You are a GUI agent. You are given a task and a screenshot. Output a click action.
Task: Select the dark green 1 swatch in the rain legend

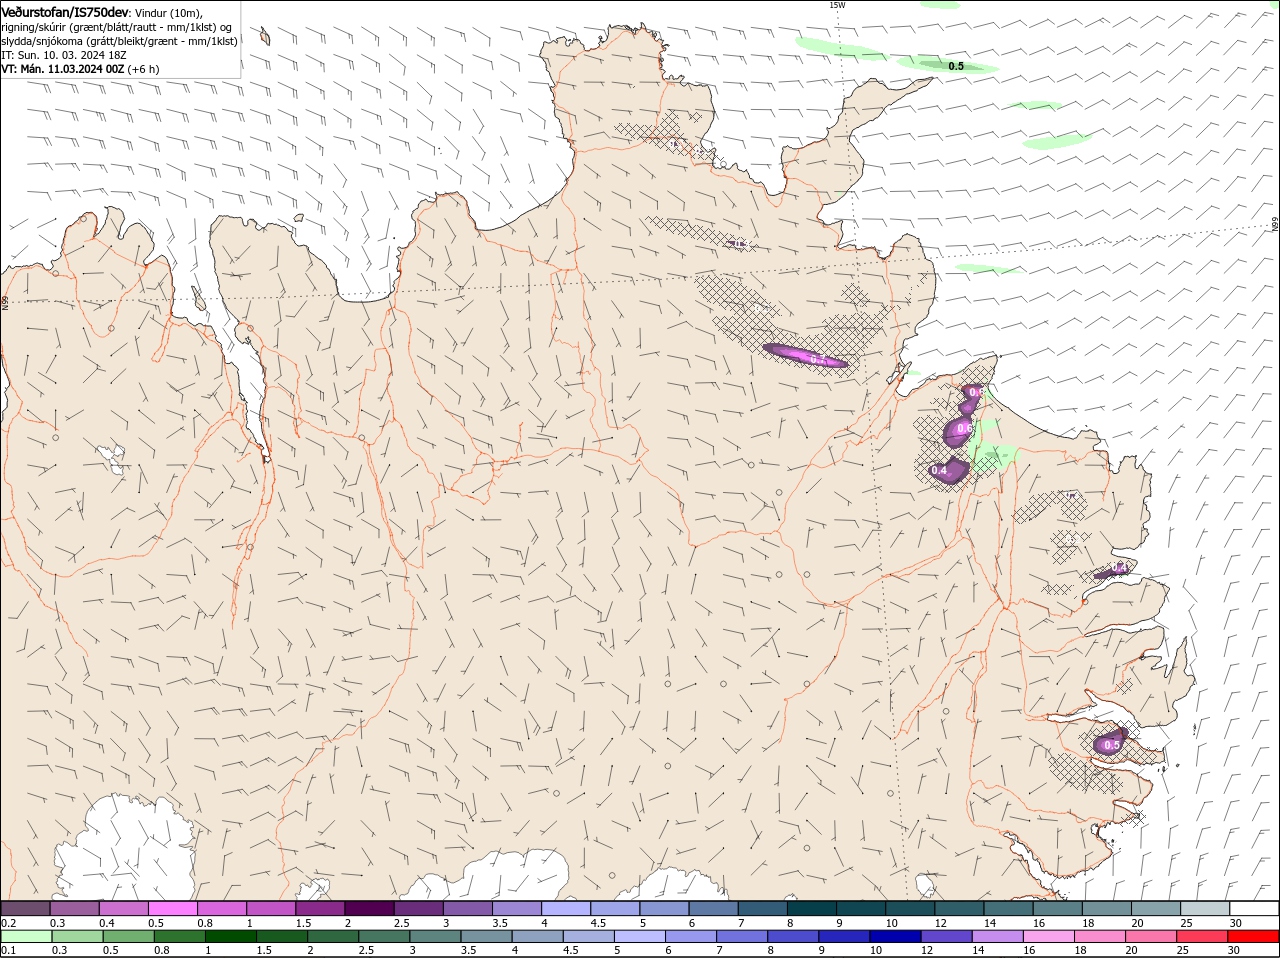pyautogui.click(x=231, y=936)
